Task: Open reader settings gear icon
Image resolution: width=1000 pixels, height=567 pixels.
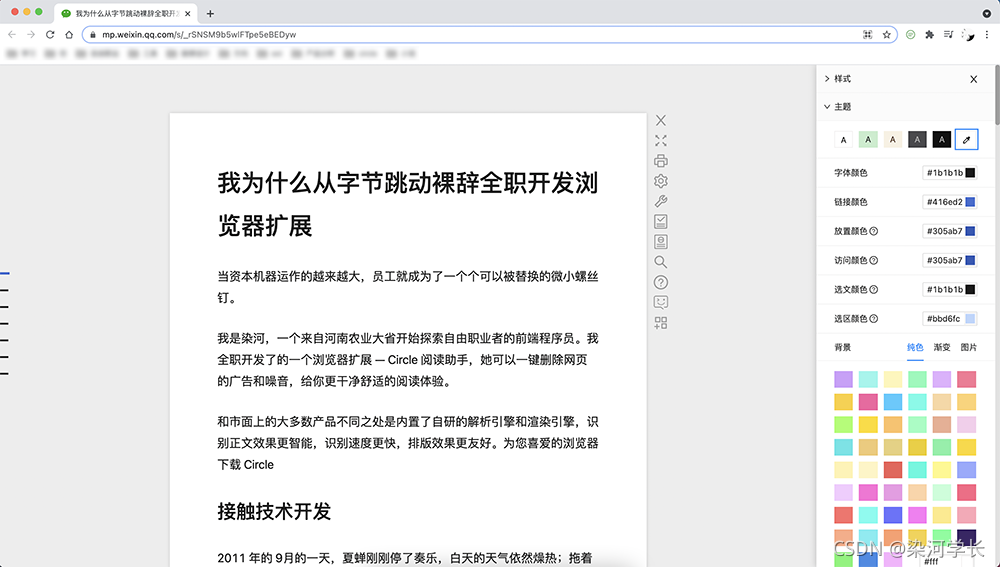Action: point(661,181)
